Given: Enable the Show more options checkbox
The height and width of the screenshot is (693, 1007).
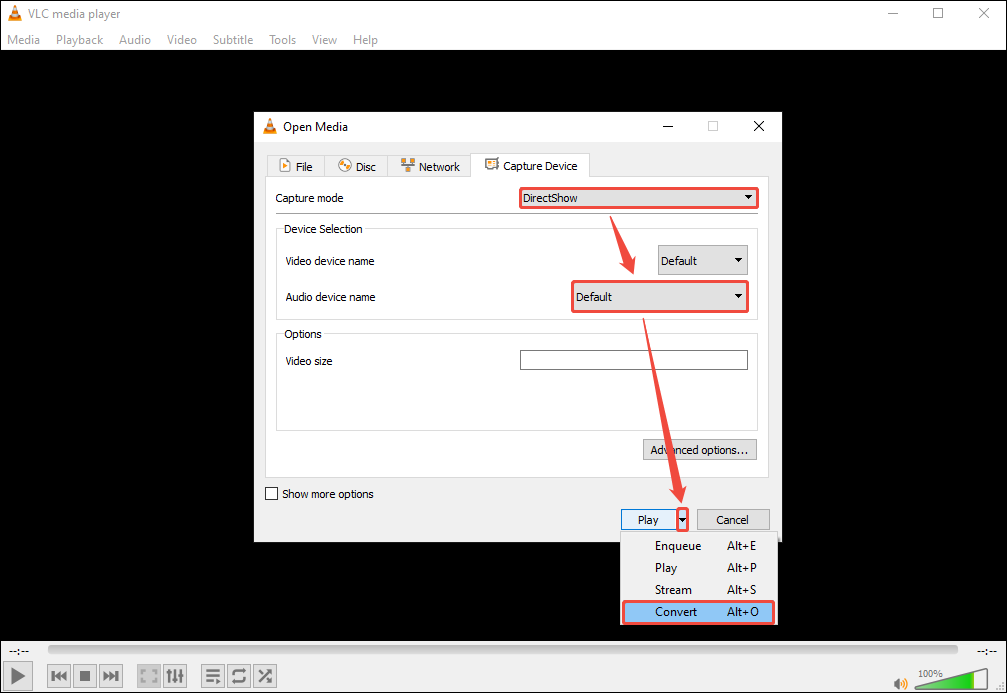Looking at the screenshot, I should [x=271, y=493].
